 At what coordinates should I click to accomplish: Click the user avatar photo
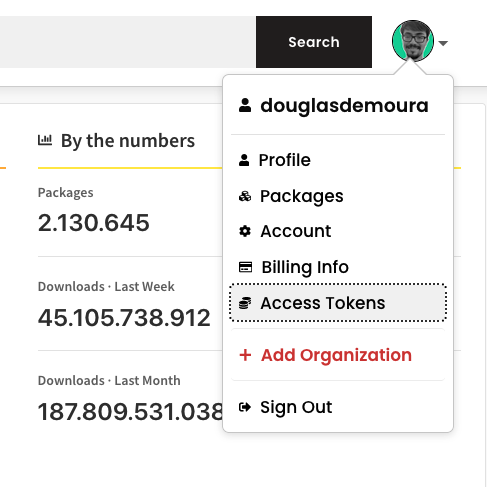[x=413, y=41]
